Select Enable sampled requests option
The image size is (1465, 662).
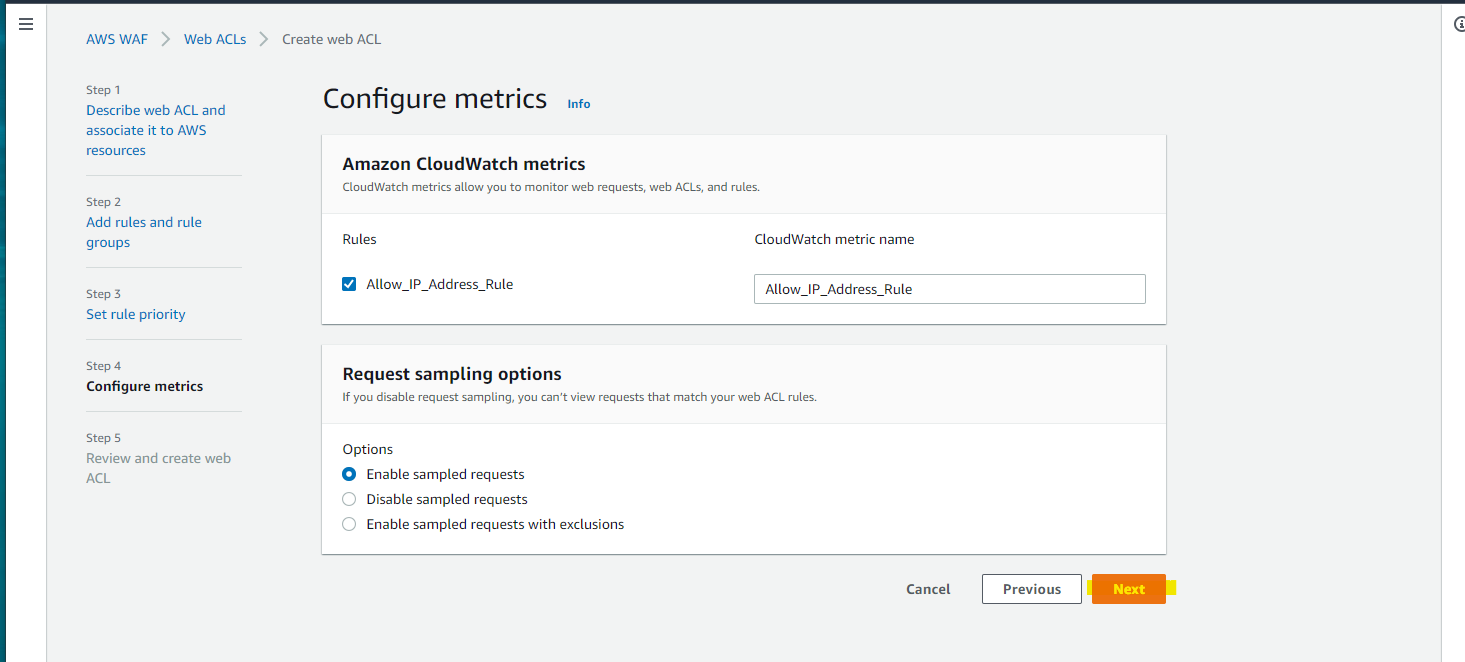[x=349, y=474]
